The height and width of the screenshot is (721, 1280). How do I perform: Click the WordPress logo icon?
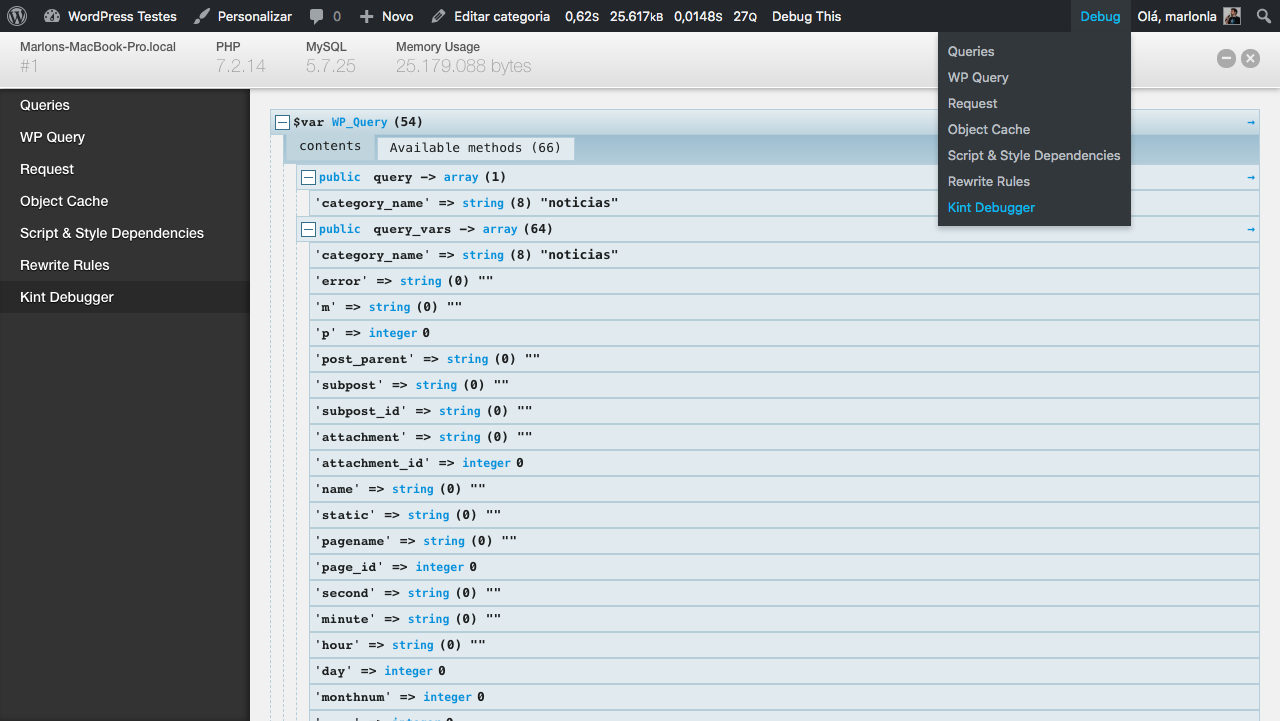click(17, 16)
